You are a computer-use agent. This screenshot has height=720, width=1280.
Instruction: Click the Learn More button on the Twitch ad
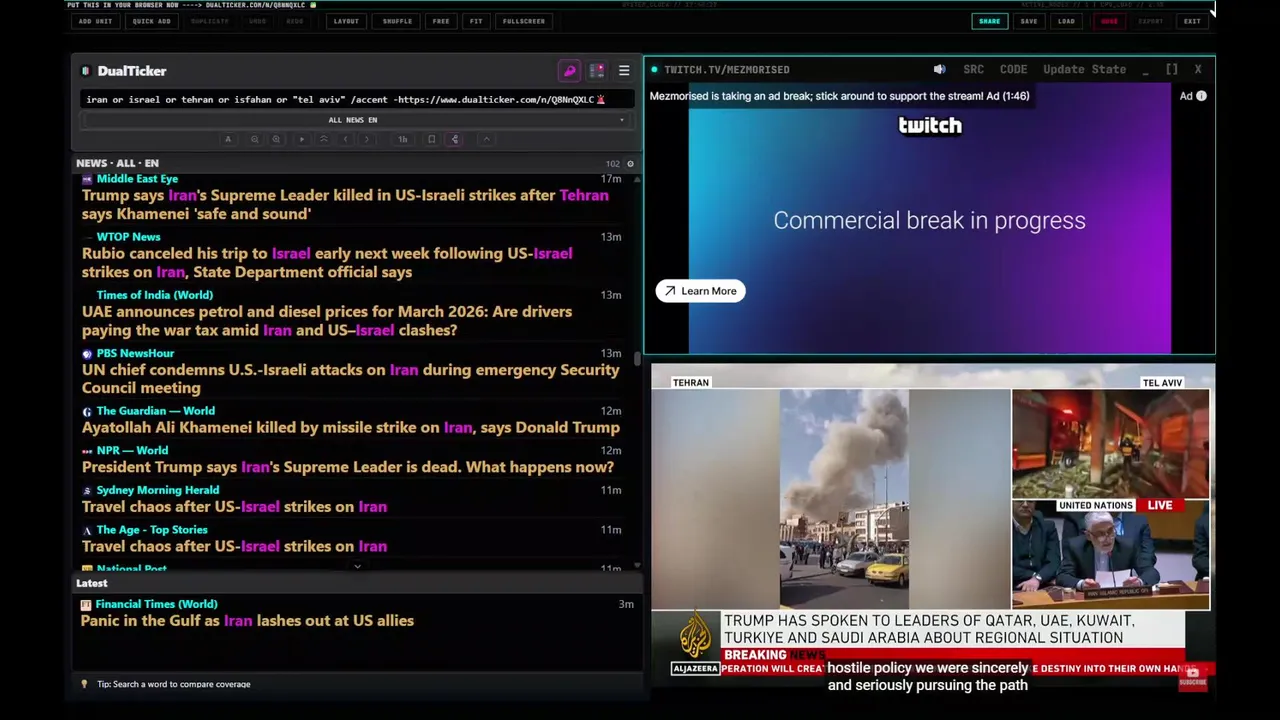(700, 291)
